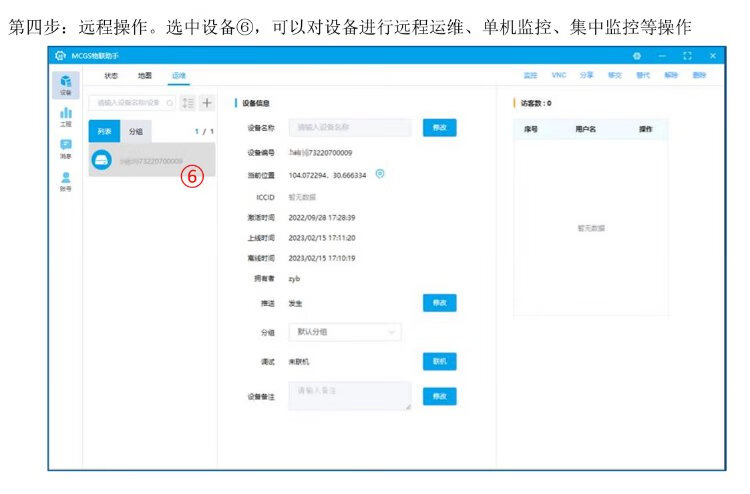The height and width of the screenshot is (494, 750).
Task: Click the 设备备注 remarks text field
Action: (349, 395)
